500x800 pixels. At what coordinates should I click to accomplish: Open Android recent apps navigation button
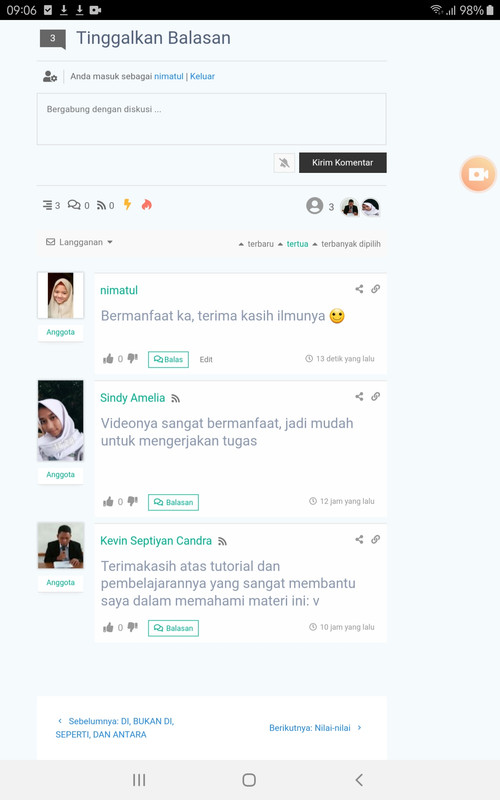139,780
